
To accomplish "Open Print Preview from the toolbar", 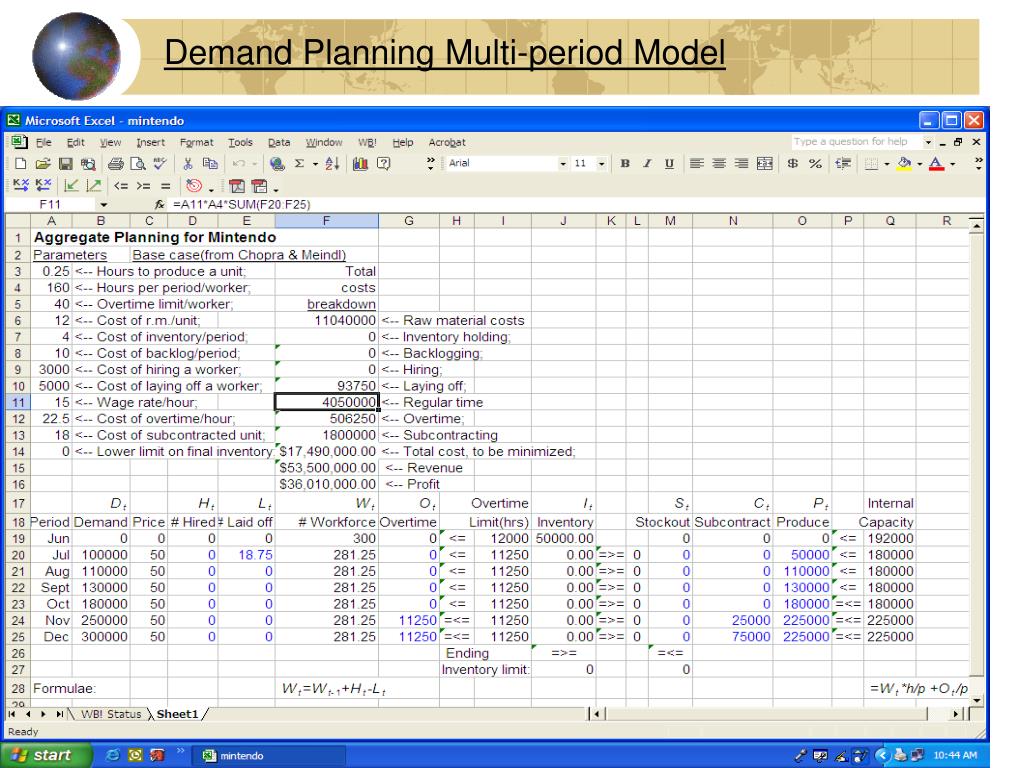I will click(138, 164).
